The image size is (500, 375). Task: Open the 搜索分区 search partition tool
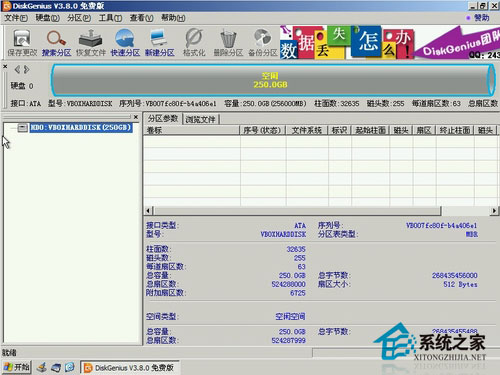56,43
